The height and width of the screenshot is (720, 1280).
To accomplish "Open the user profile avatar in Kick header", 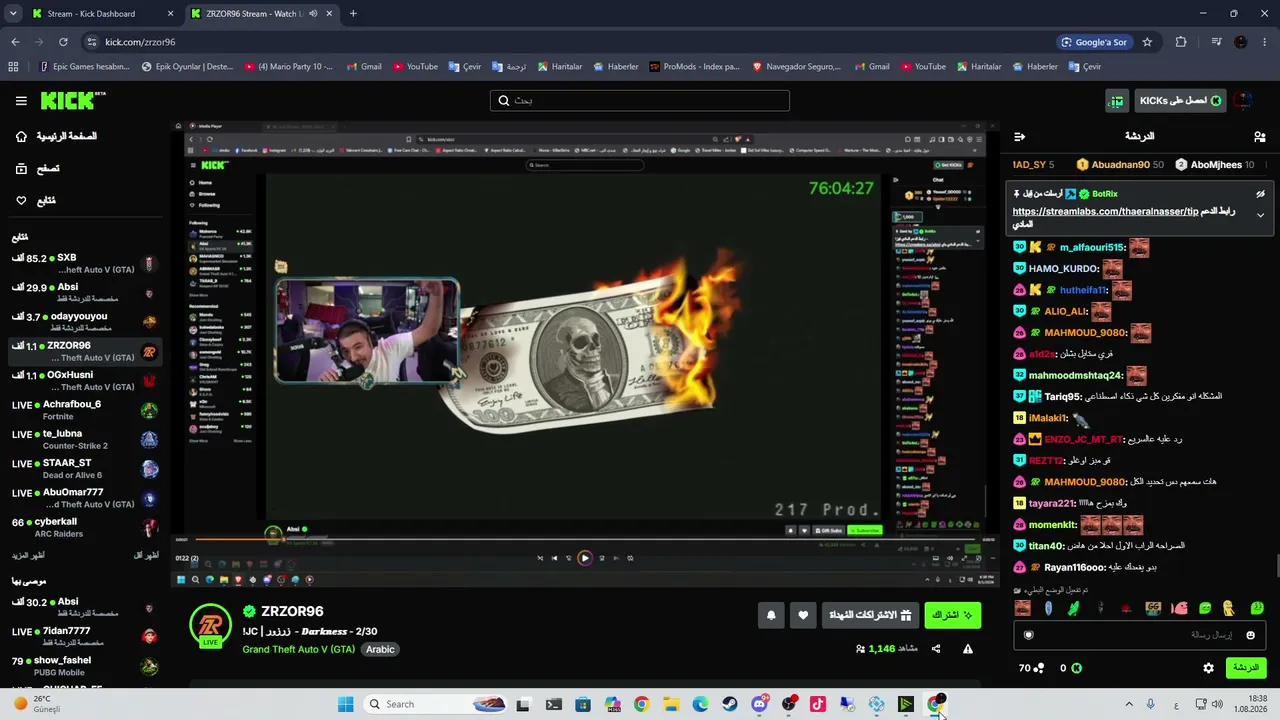I will [1243, 101].
